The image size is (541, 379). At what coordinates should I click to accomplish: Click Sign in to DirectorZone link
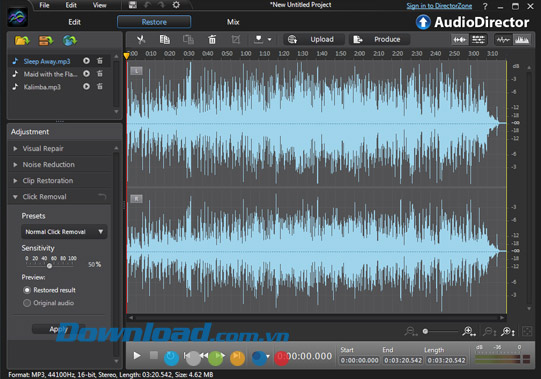pos(439,6)
